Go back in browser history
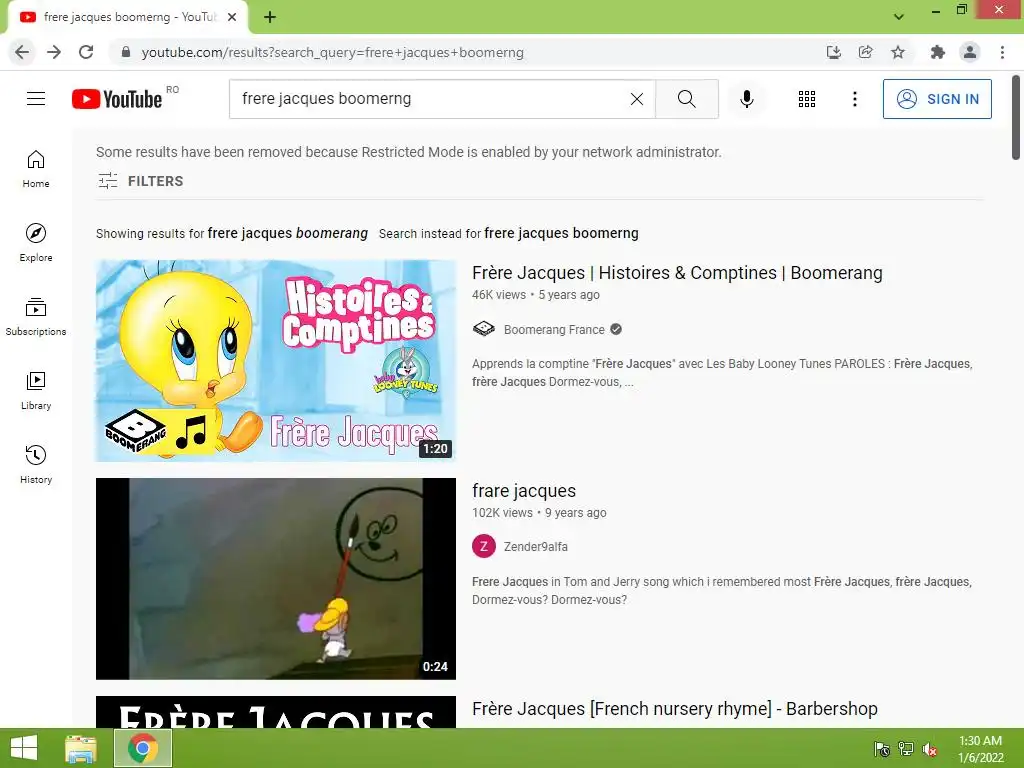Screen dimensions: 1024x768 [22, 52]
